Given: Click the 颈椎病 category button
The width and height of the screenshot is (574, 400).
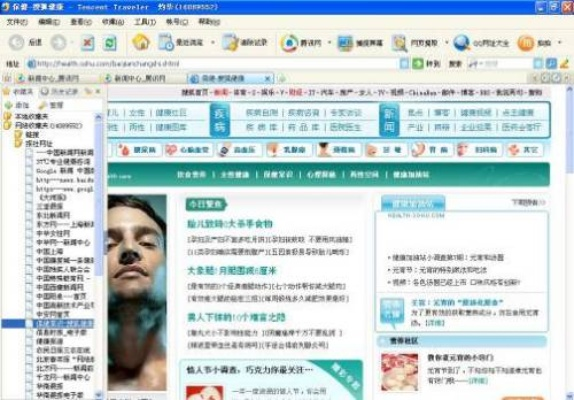Looking at the screenshot, I should click(x=338, y=150).
